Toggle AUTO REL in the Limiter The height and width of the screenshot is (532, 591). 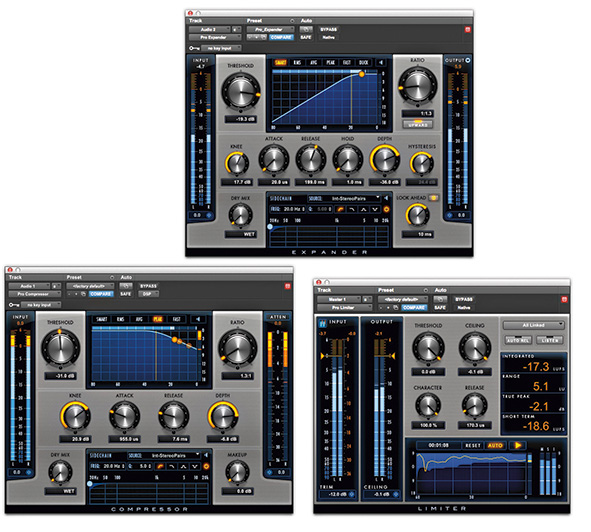(x=518, y=340)
